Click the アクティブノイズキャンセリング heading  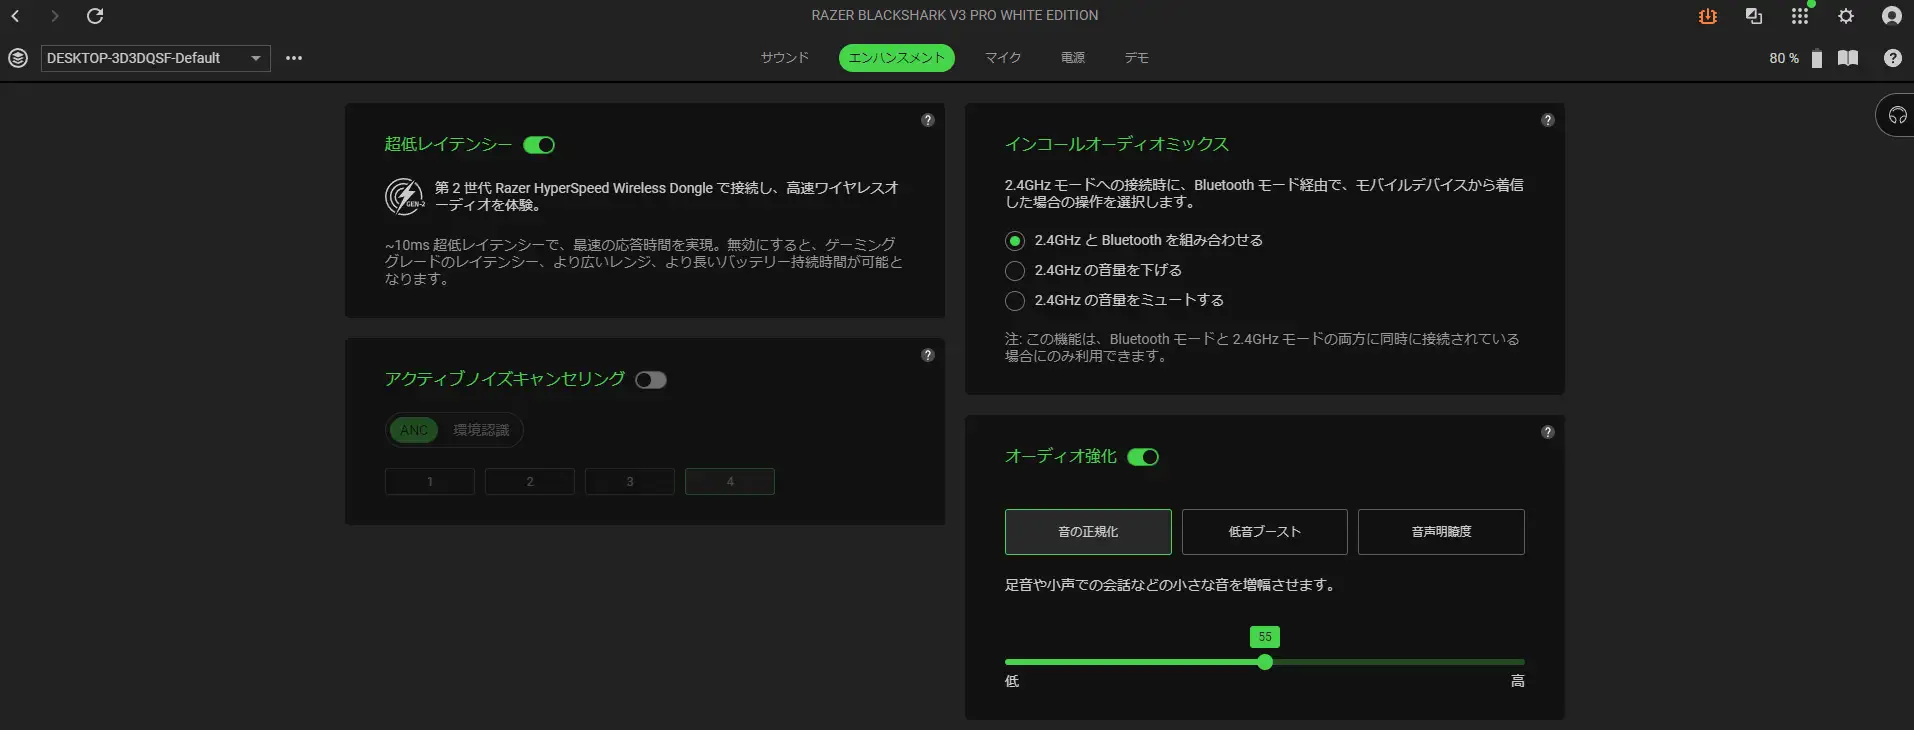[x=505, y=379]
